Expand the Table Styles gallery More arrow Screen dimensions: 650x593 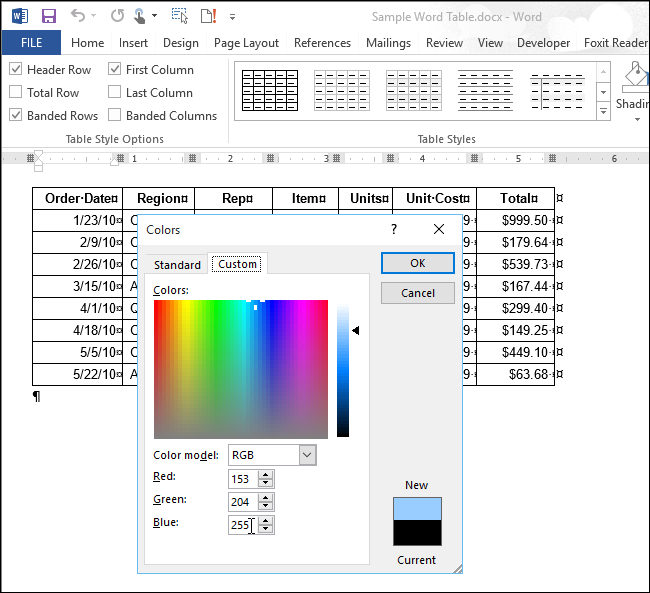tap(603, 112)
